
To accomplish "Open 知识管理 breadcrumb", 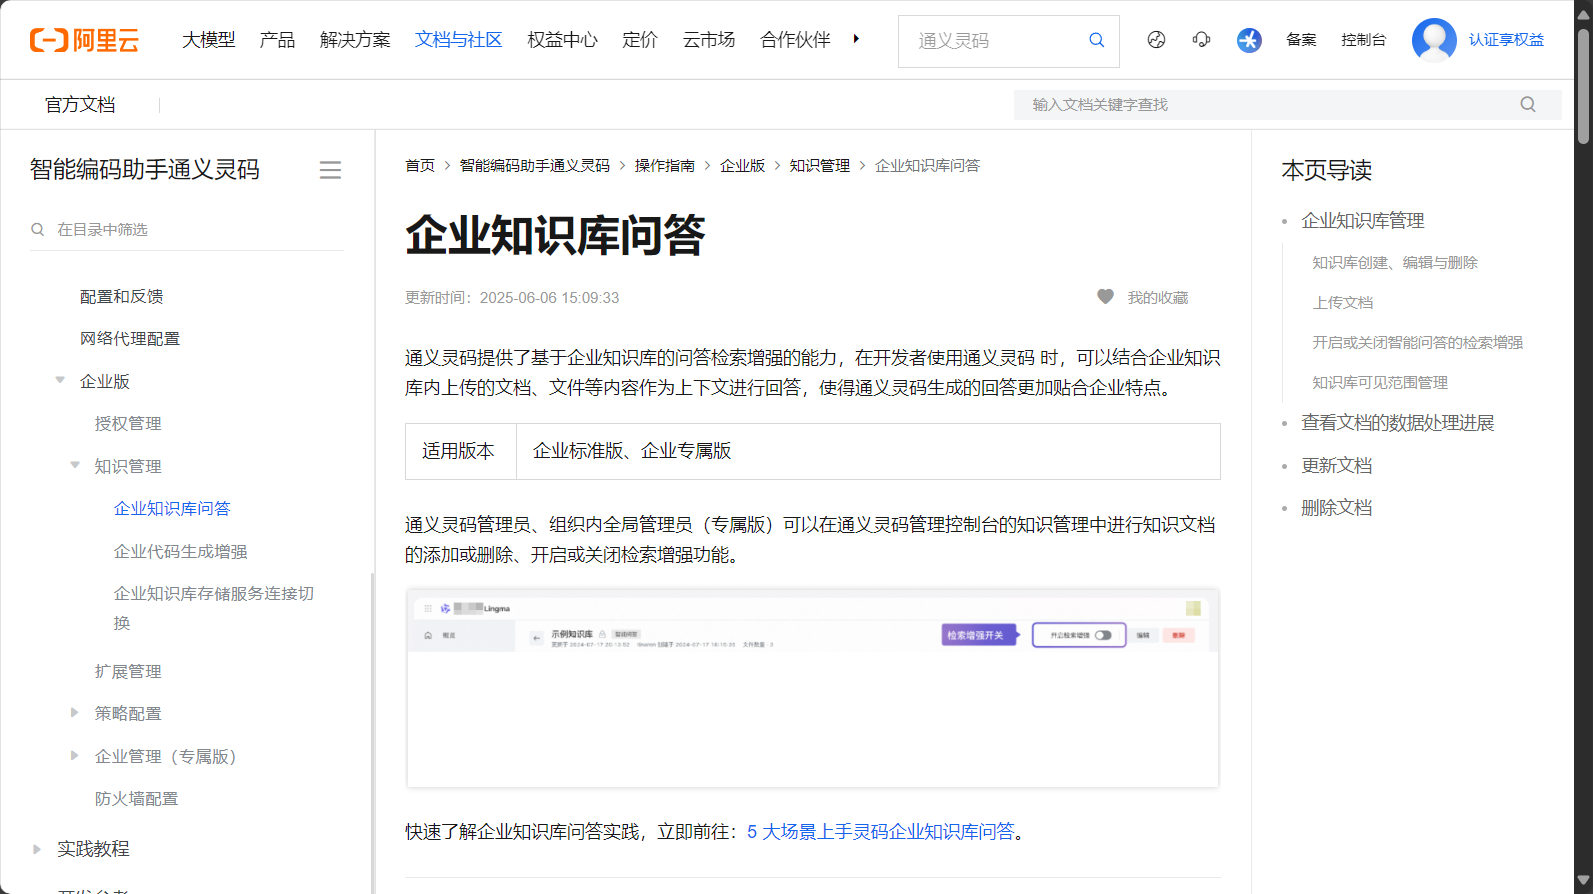I will pyautogui.click(x=820, y=166).
